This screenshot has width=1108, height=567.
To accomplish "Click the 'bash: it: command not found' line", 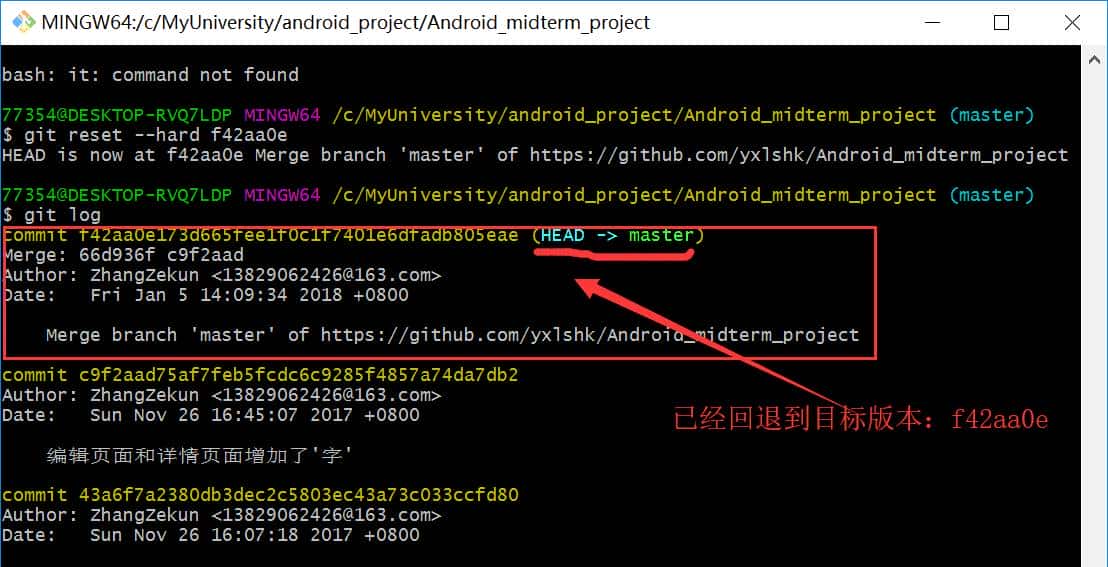I will (x=150, y=75).
